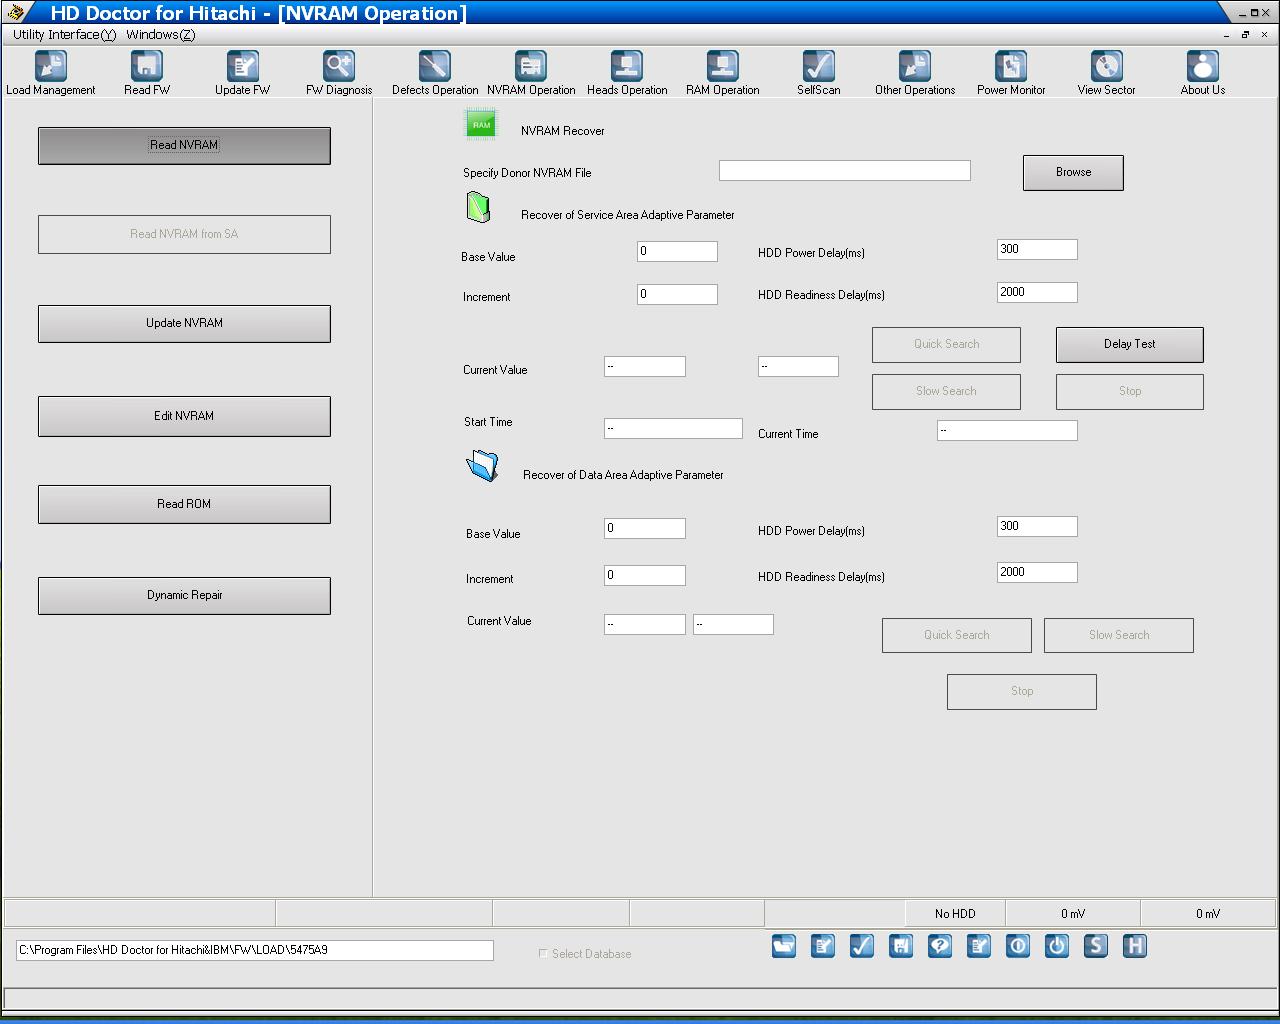The image size is (1280, 1024).
Task: Click the Read ROM button
Action: (184, 504)
